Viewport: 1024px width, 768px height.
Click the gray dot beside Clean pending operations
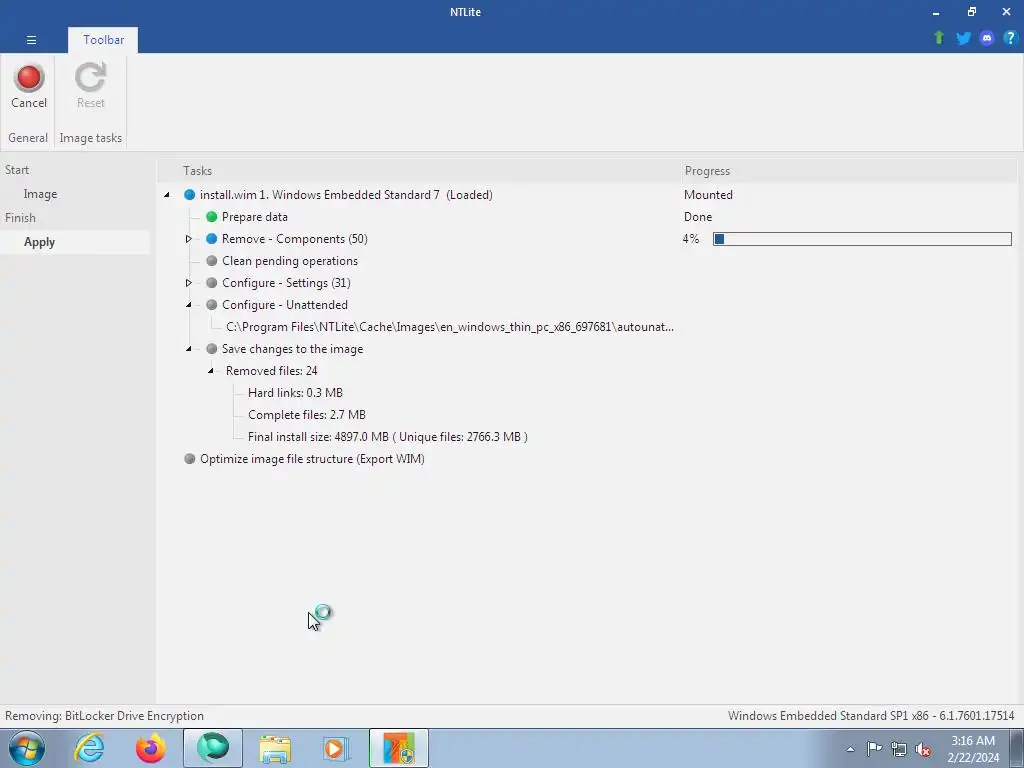[212, 261]
